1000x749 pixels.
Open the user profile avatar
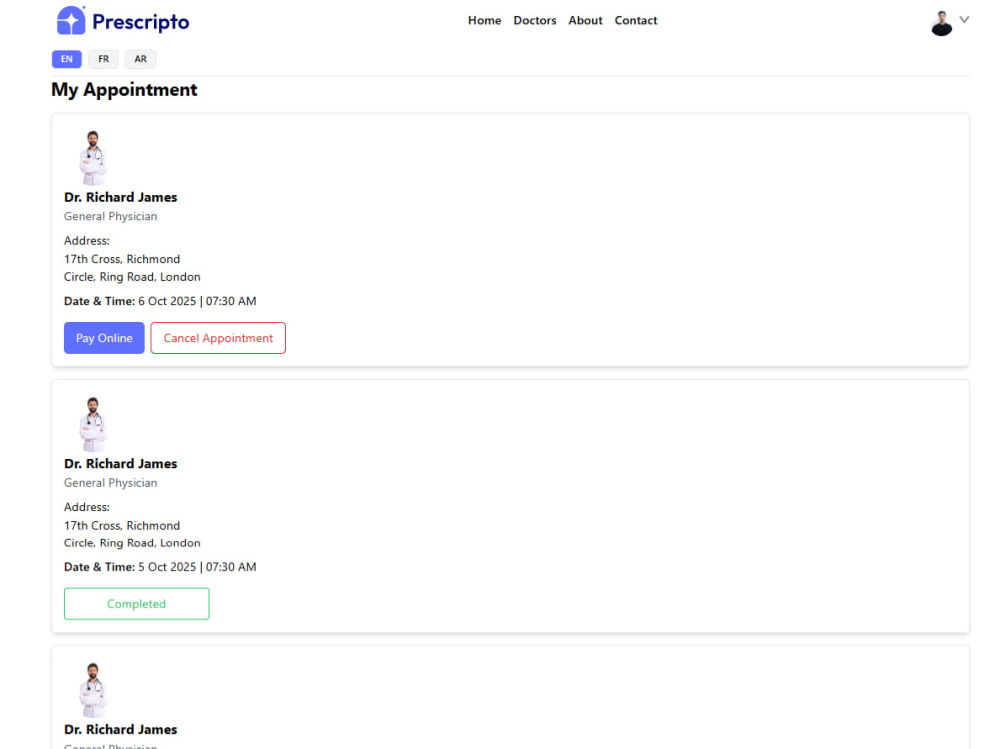(x=941, y=23)
